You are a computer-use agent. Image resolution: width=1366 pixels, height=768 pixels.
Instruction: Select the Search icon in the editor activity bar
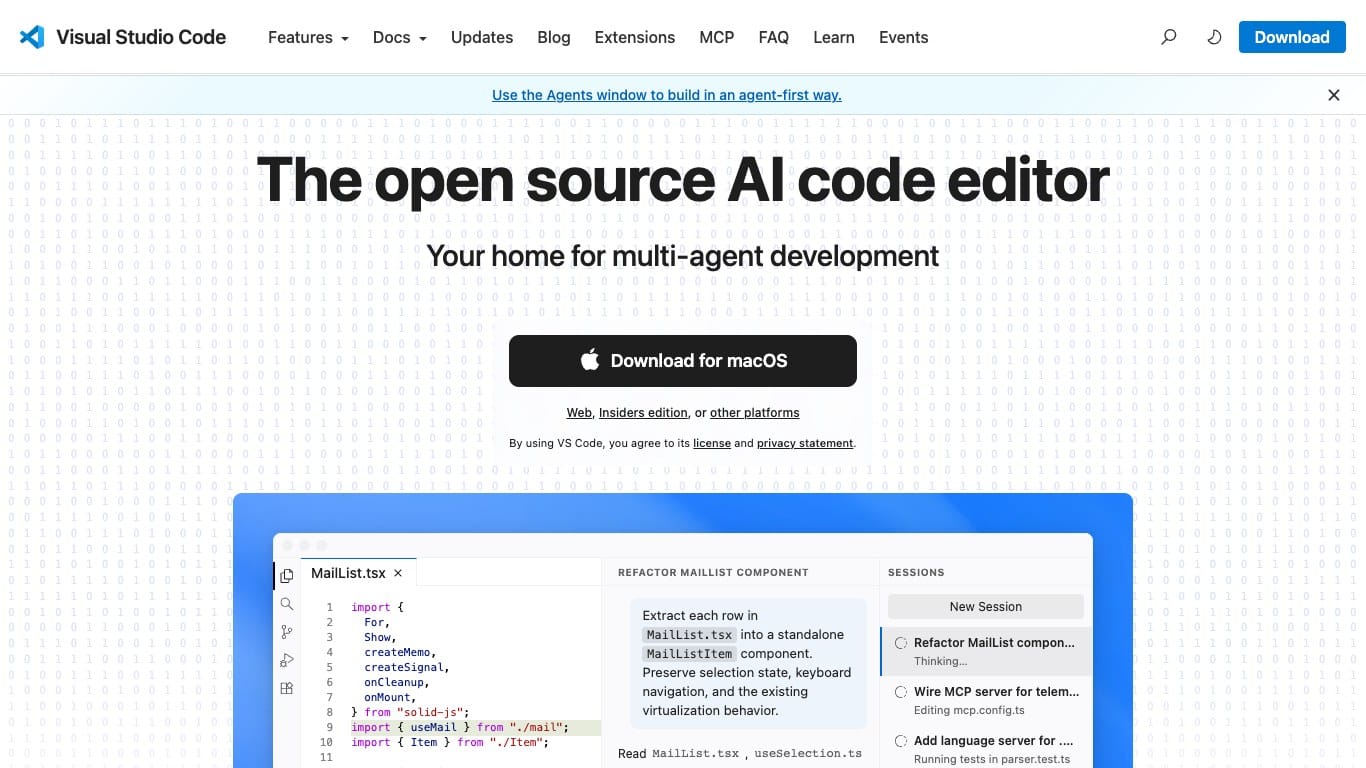287,604
